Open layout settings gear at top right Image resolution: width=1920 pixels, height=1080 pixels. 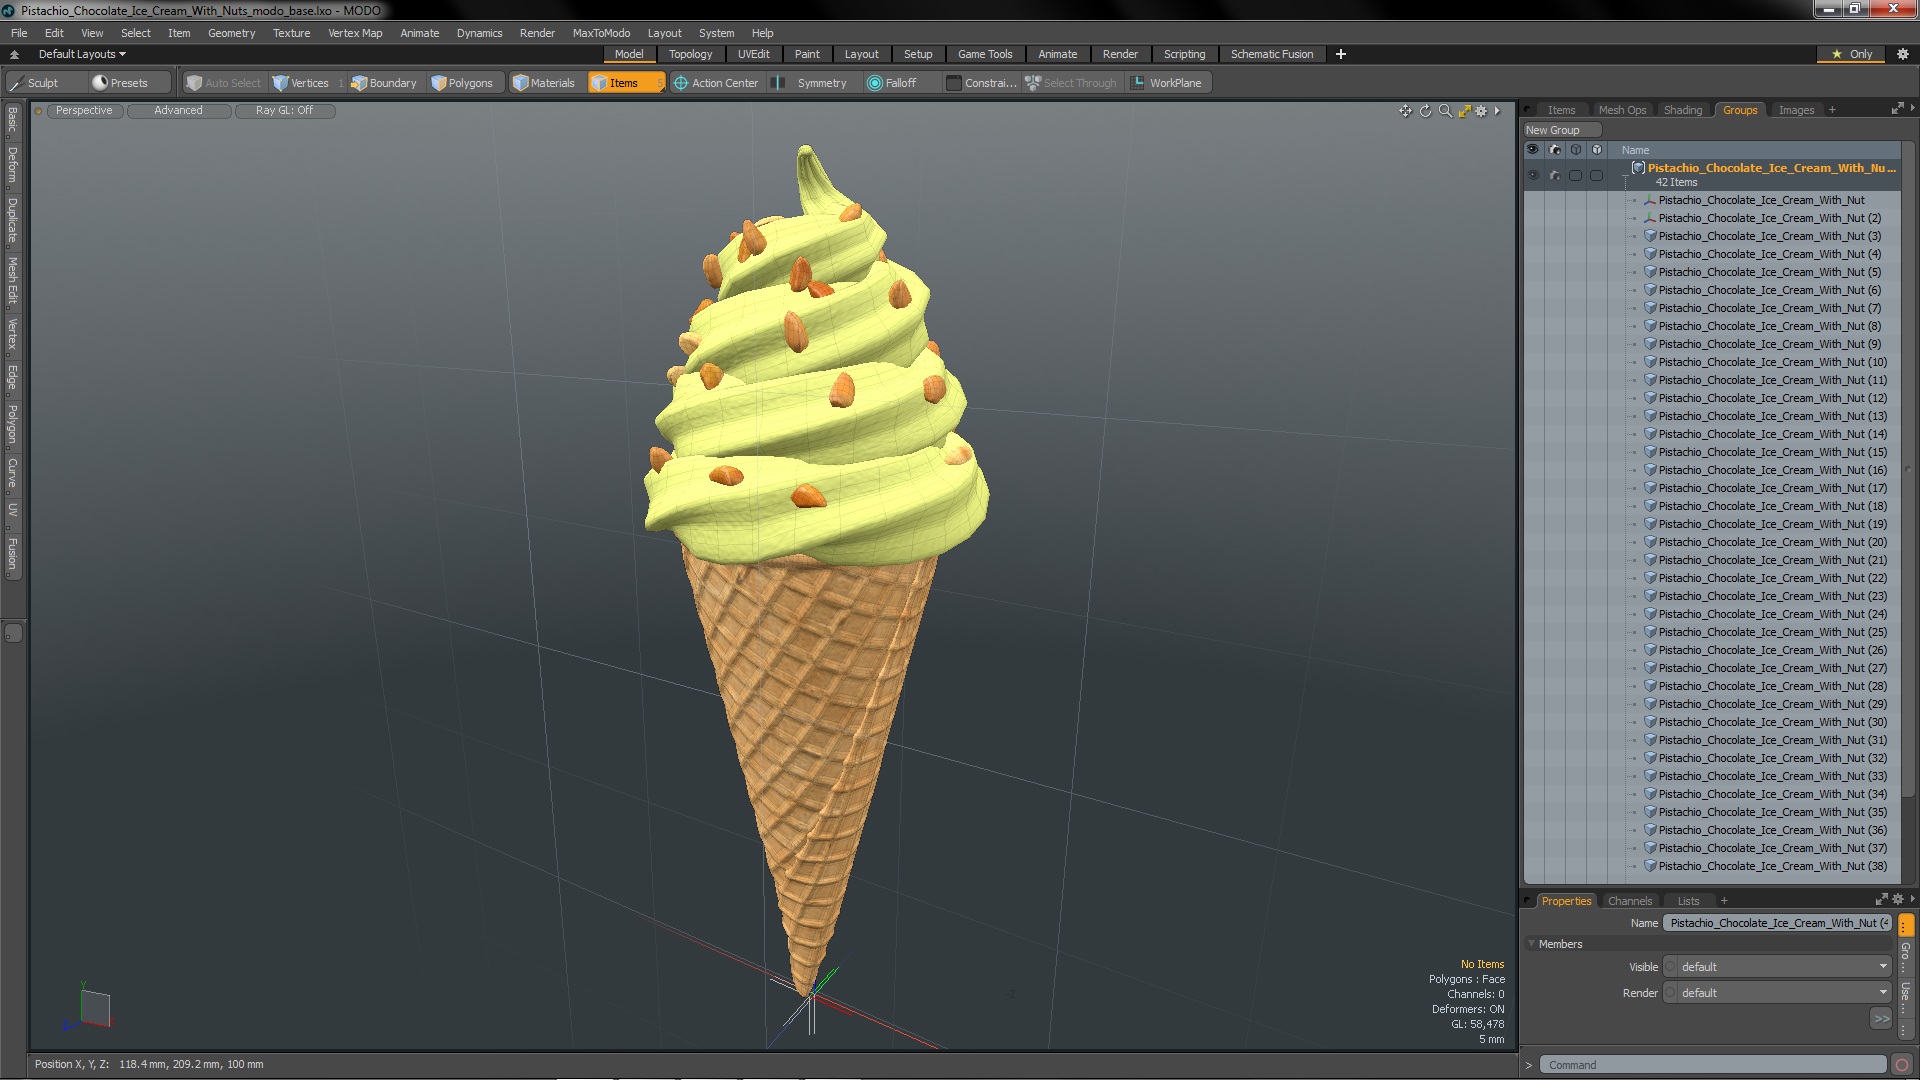1902,54
